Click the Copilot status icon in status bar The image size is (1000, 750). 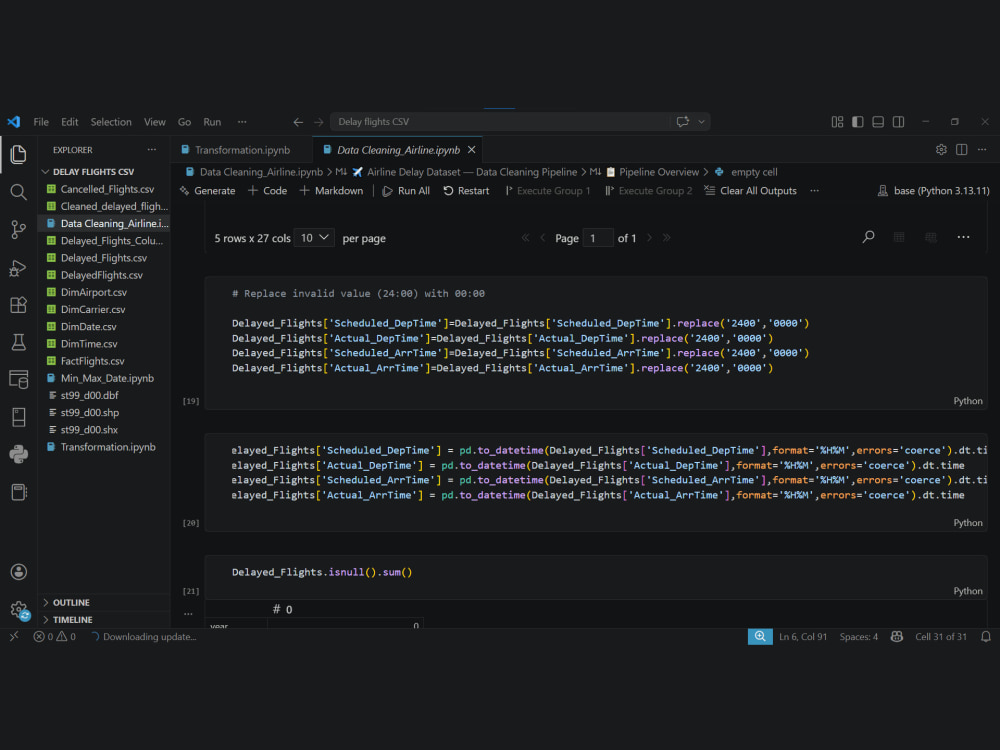(x=897, y=636)
